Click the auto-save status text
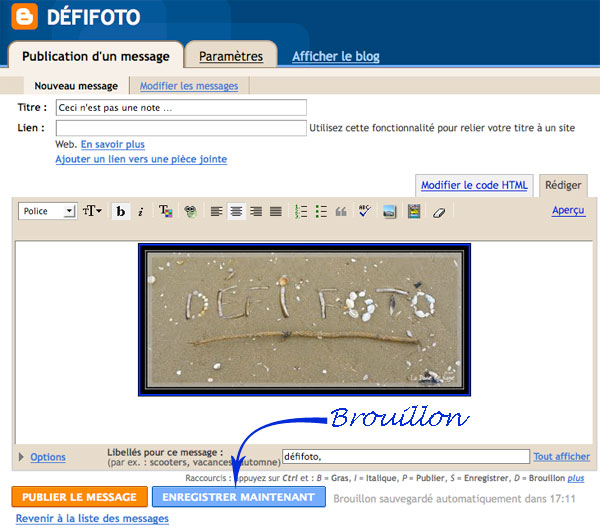The width and height of the screenshot is (600, 532). (x=454, y=499)
